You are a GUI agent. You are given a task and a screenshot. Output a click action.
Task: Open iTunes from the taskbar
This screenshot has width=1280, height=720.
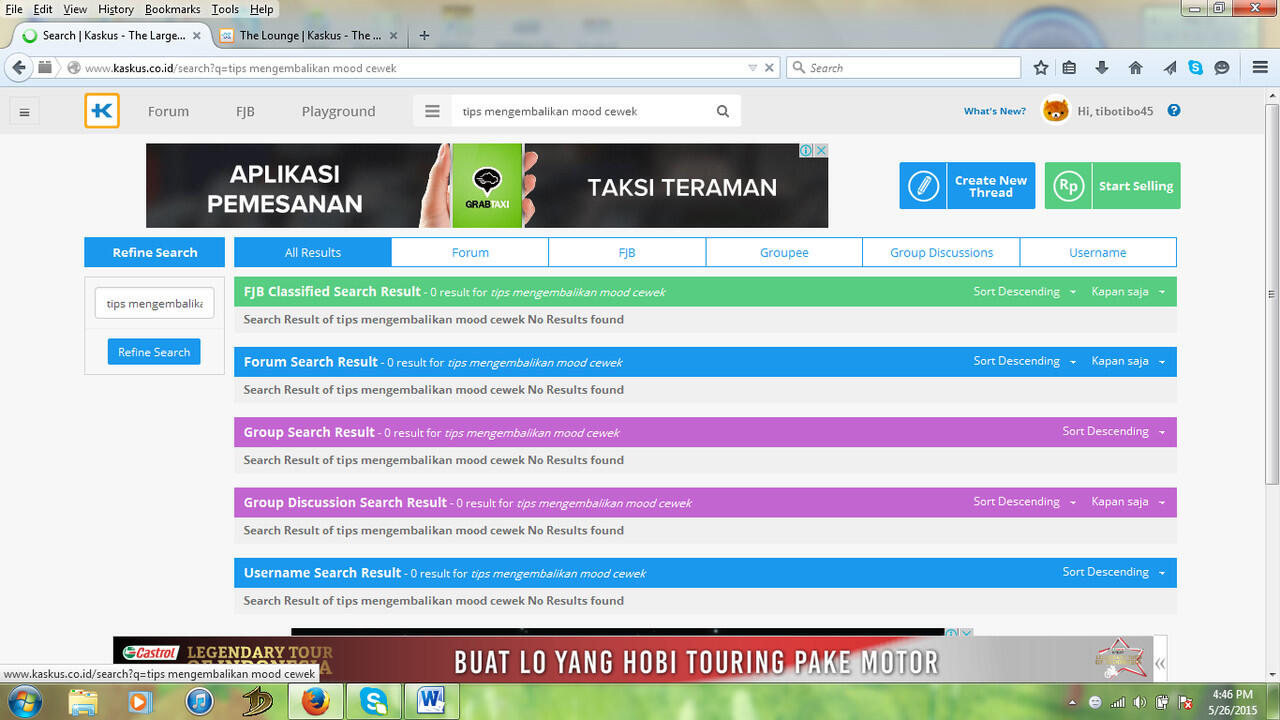click(200, 701)
